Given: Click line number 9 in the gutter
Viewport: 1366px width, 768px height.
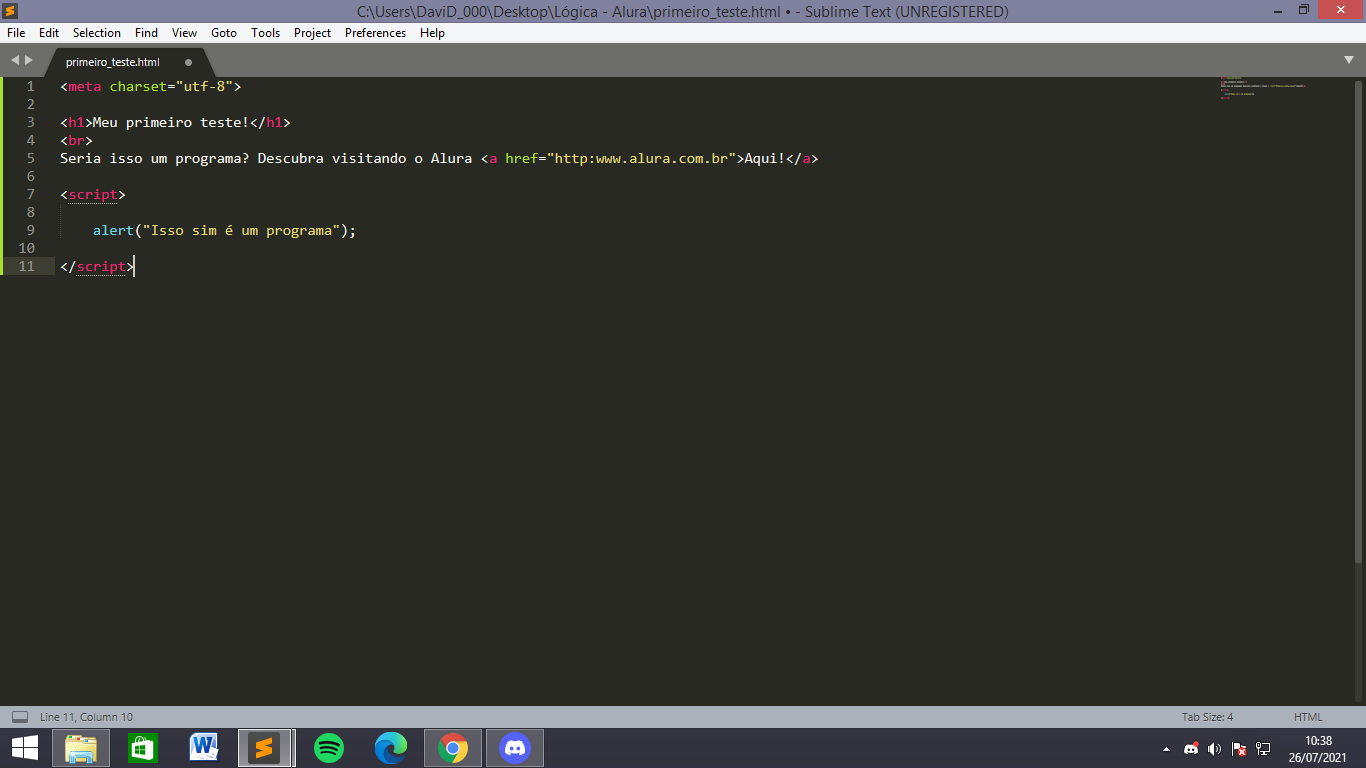Looking at the screenshot, I should click(x=30, y=230).
